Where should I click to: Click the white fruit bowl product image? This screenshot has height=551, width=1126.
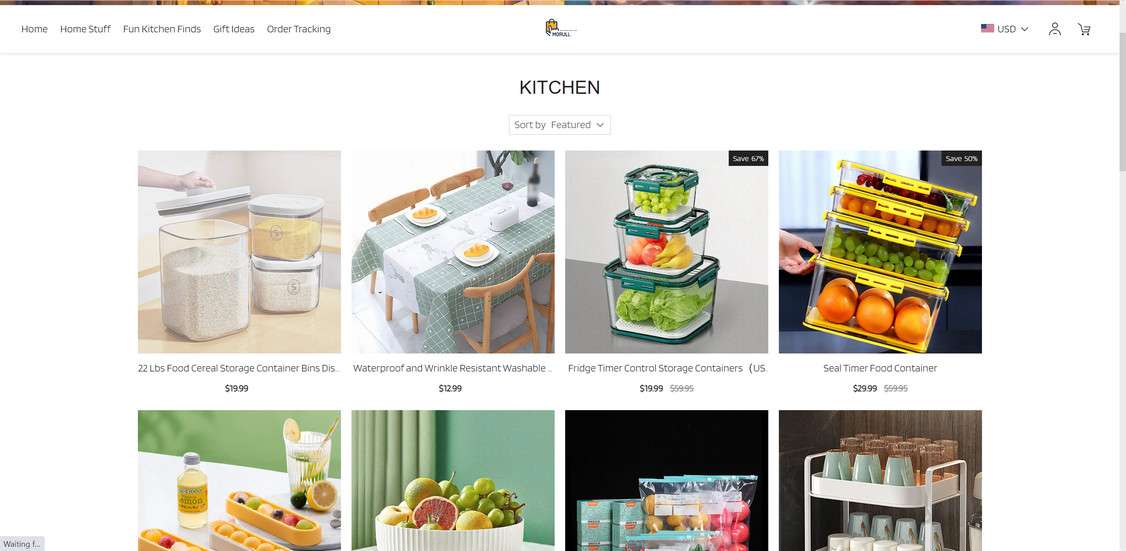tap(453, 481)
